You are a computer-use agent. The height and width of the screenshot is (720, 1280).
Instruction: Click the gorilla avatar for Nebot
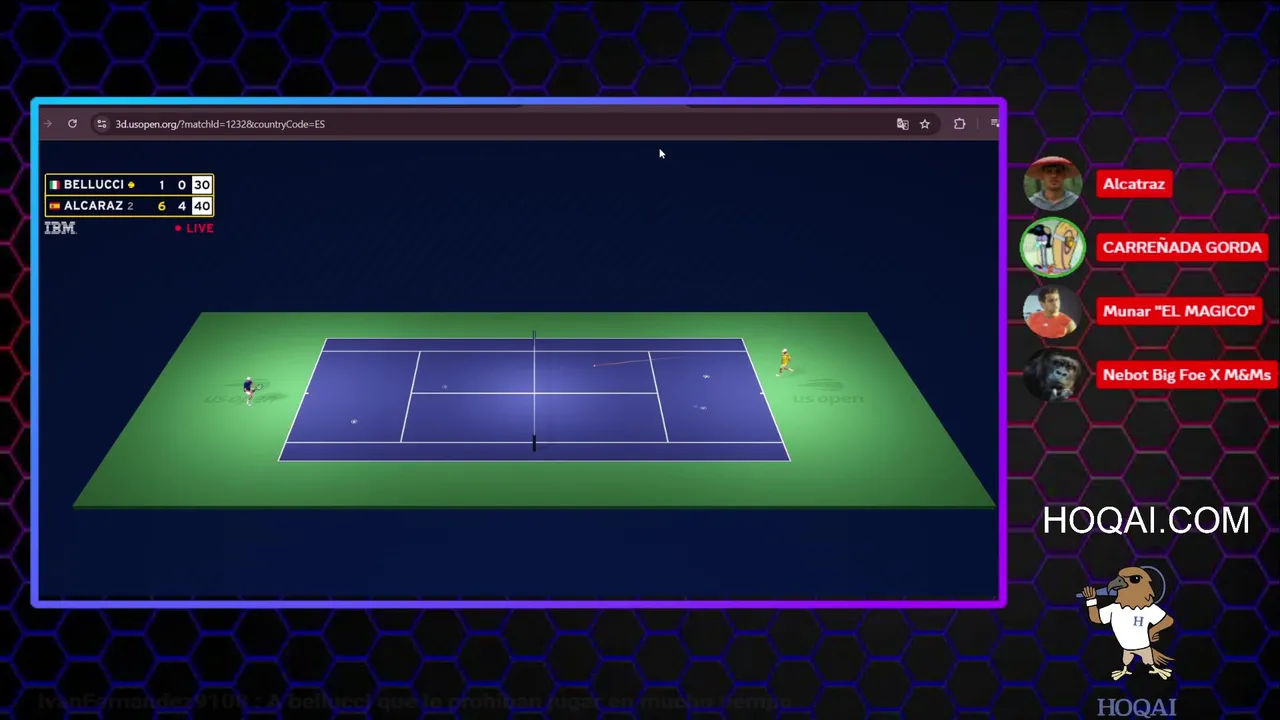point(1053,374)
